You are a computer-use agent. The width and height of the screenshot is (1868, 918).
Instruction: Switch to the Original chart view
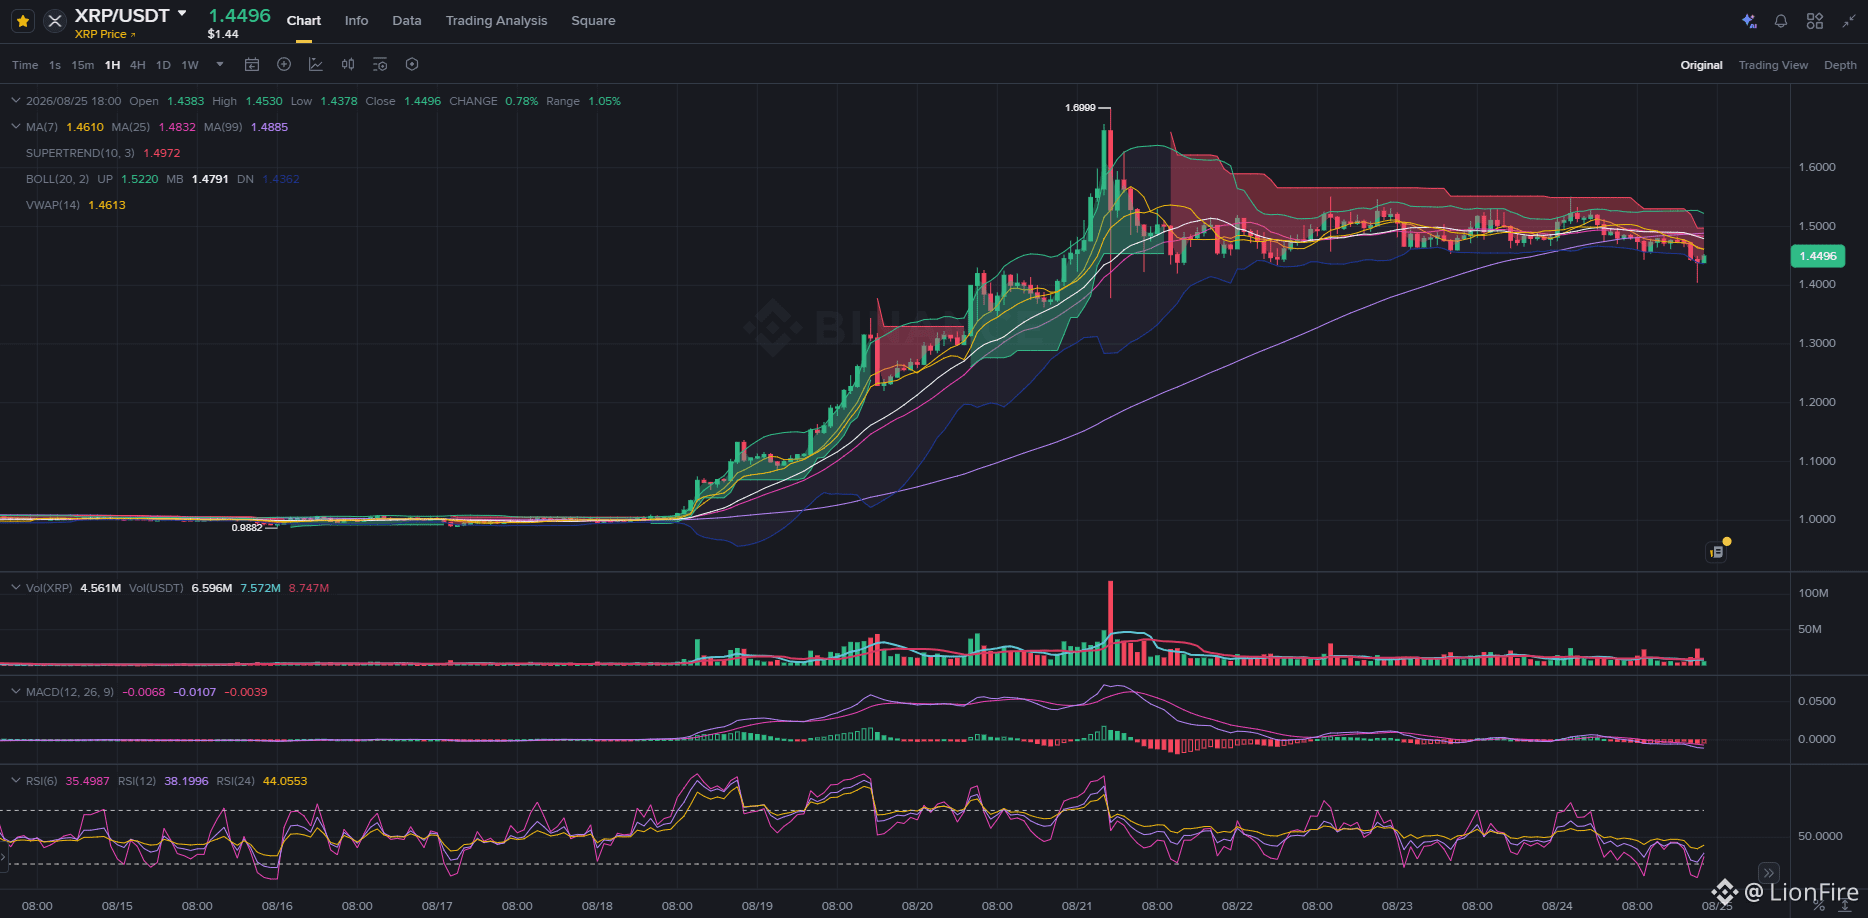pyautogui.click(x=1701, y=65)
